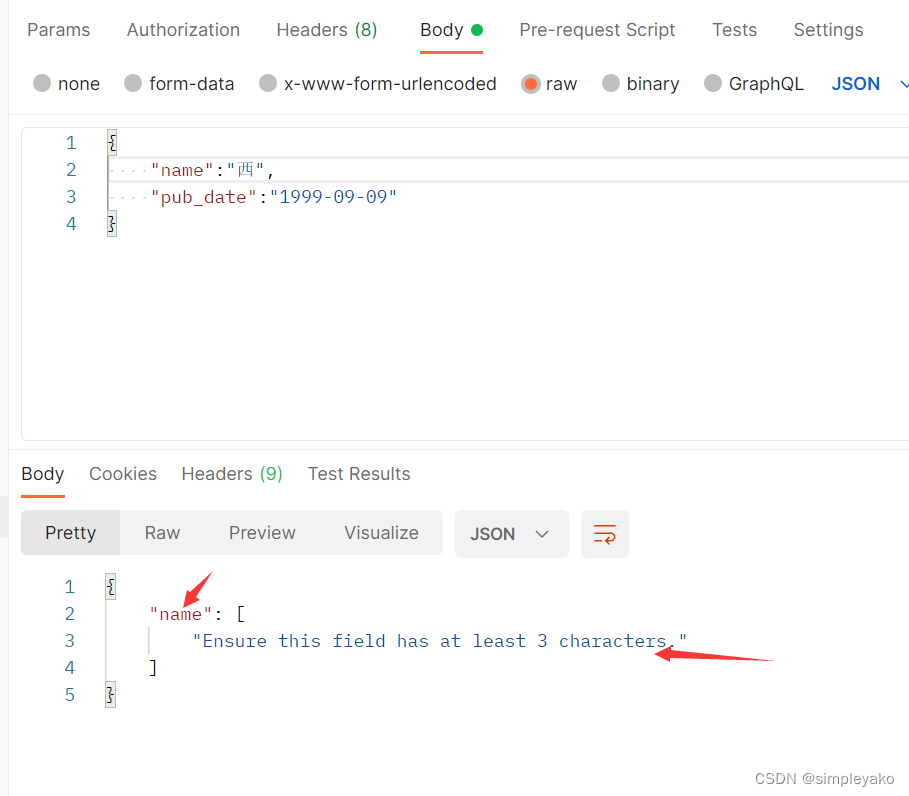Select x-www-form-urlencoded body type
Screen dimensions: 909x796
(x=267, y=83)
